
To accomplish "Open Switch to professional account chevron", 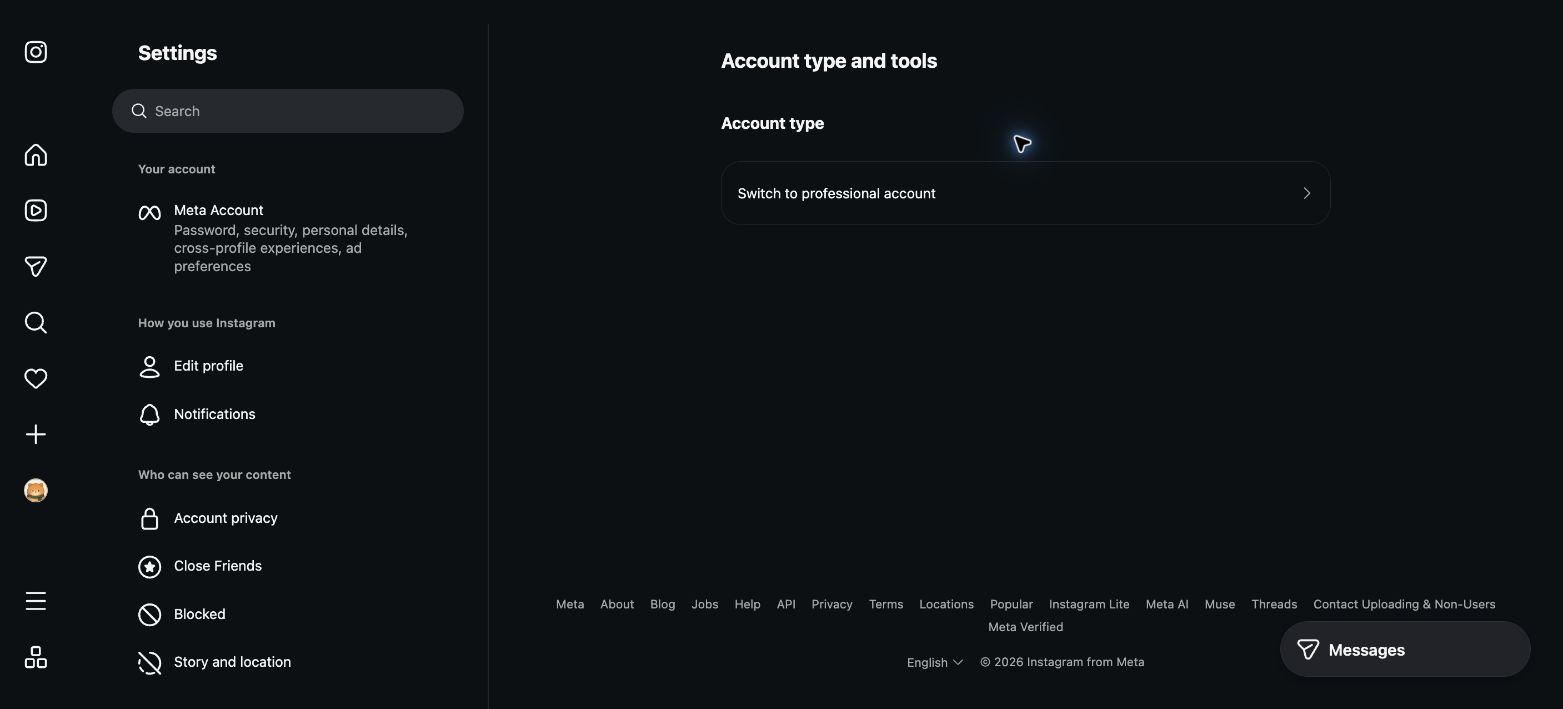I will coord(1306,193).
